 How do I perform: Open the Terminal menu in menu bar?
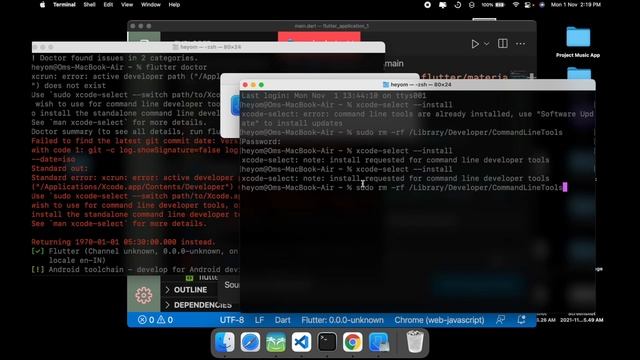click(x=64, y=5)
